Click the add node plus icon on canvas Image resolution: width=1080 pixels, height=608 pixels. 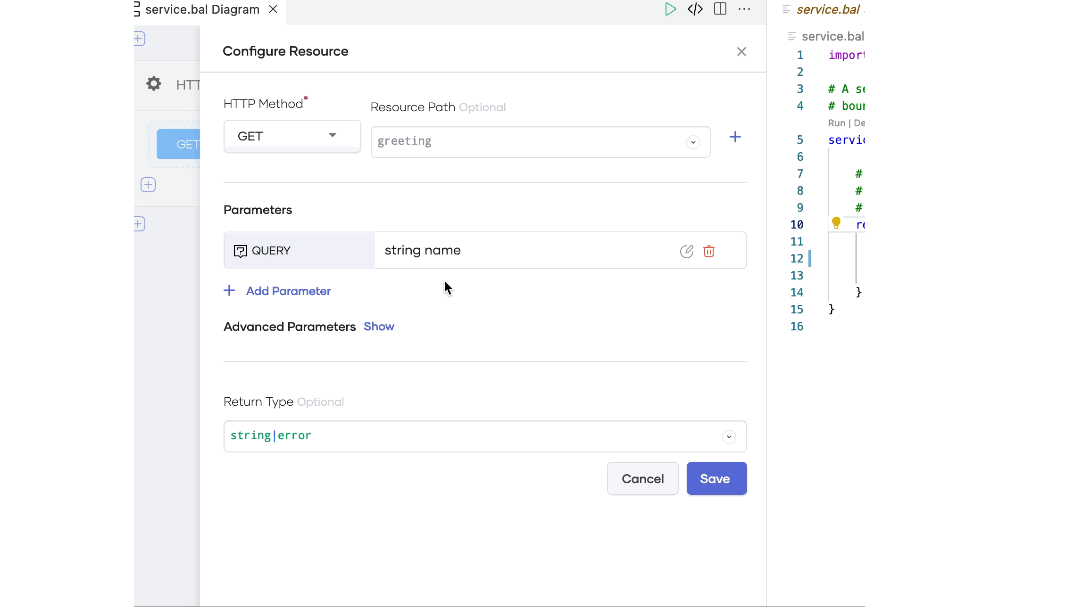point(148,184)
